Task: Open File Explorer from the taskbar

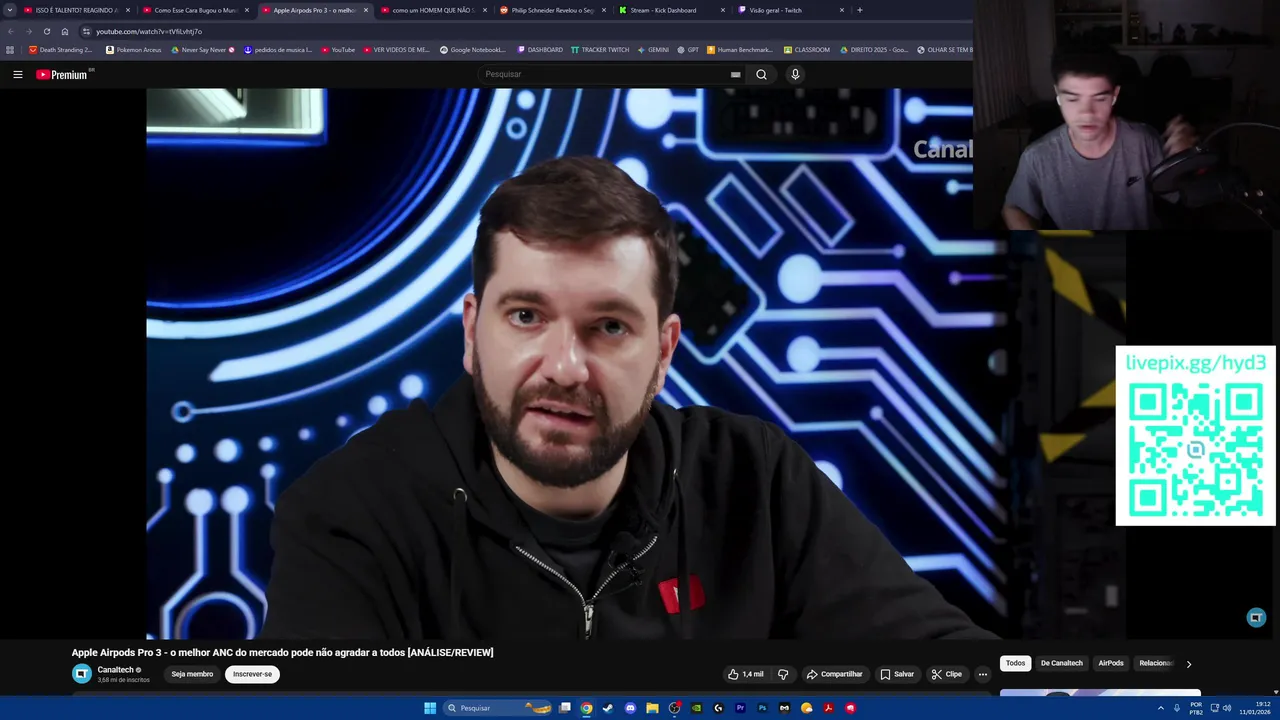Action: pyautogui.click(x=652, y=708)
